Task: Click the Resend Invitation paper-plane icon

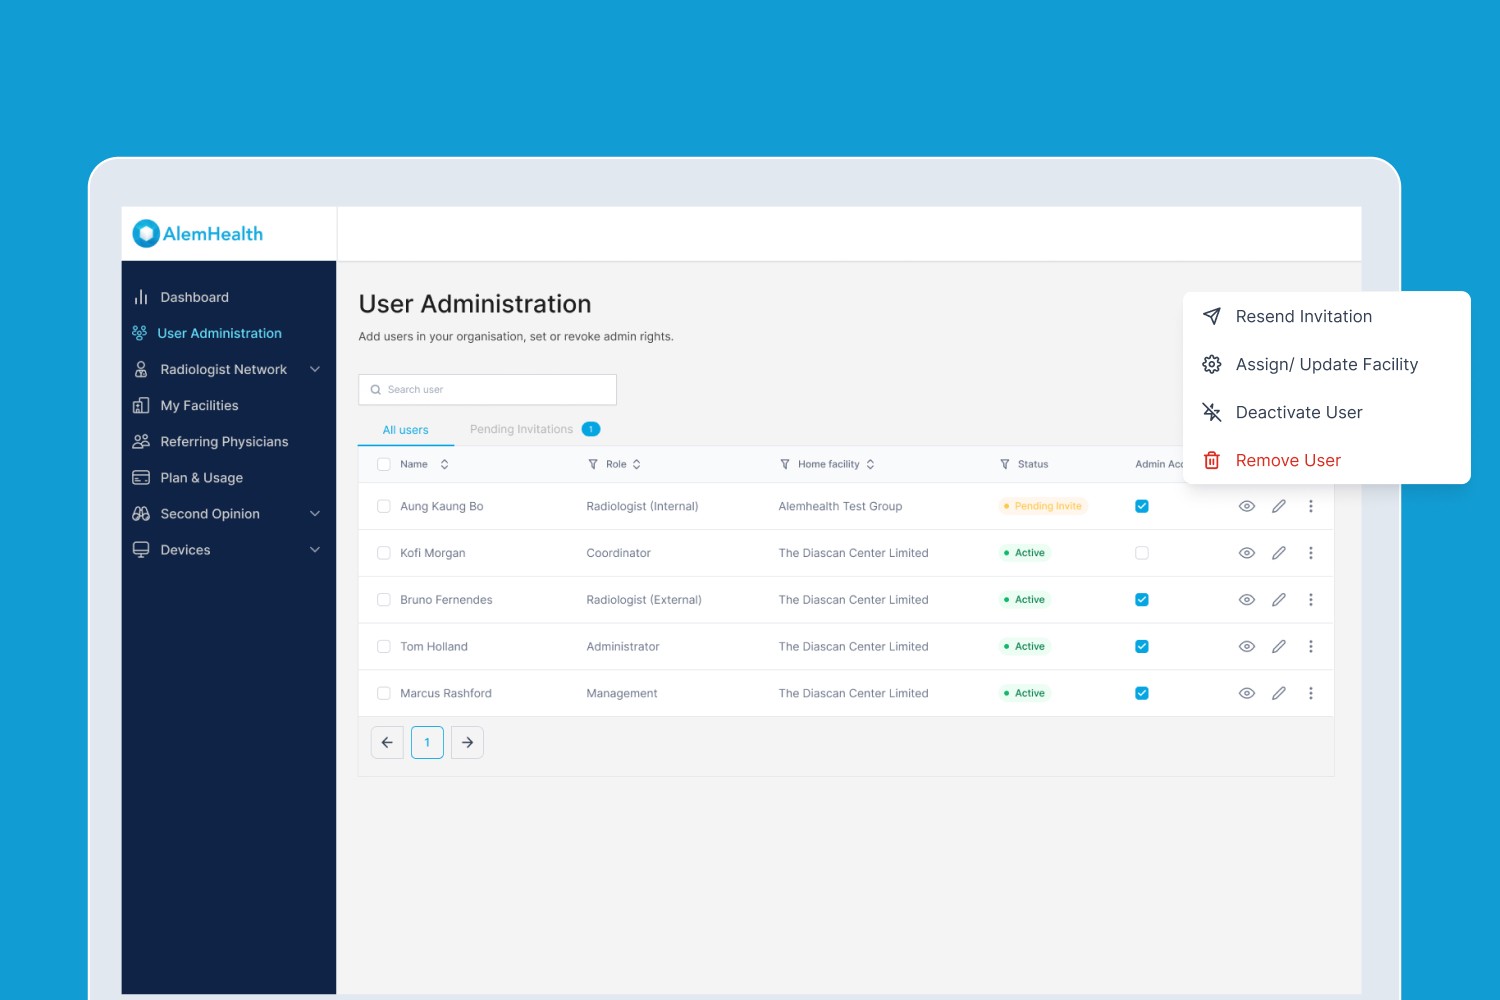Action: 1212,316
